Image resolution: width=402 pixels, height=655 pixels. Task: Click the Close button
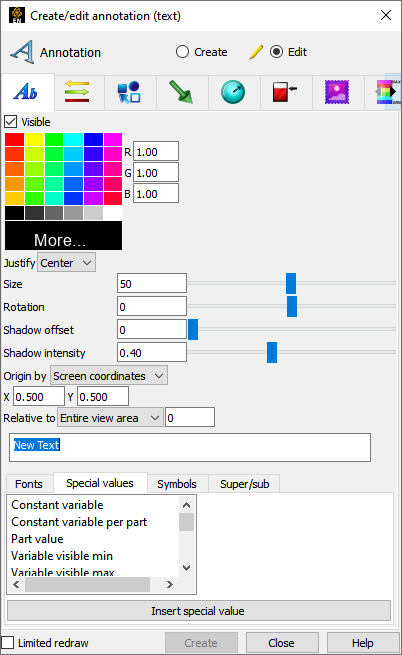point(281,642)
